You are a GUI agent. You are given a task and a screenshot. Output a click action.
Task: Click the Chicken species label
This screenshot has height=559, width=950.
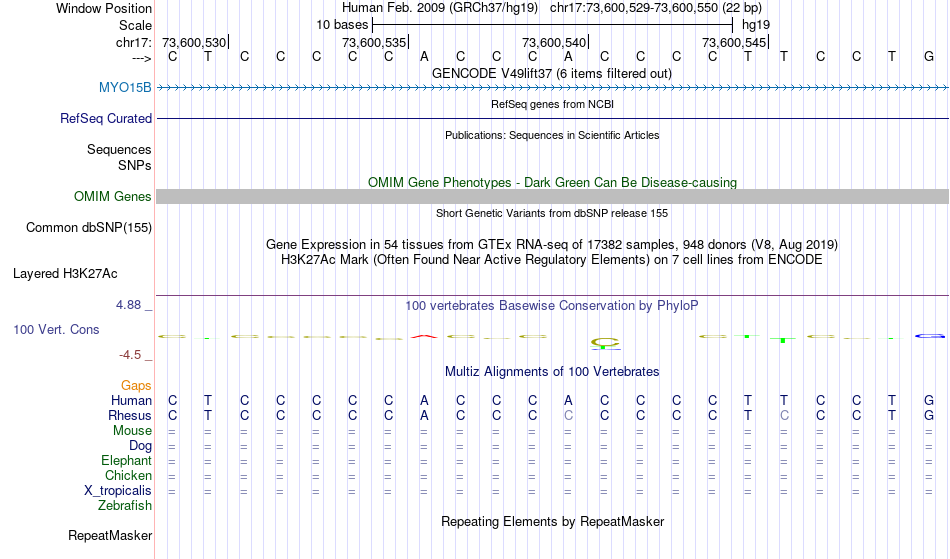click(128, 475)
